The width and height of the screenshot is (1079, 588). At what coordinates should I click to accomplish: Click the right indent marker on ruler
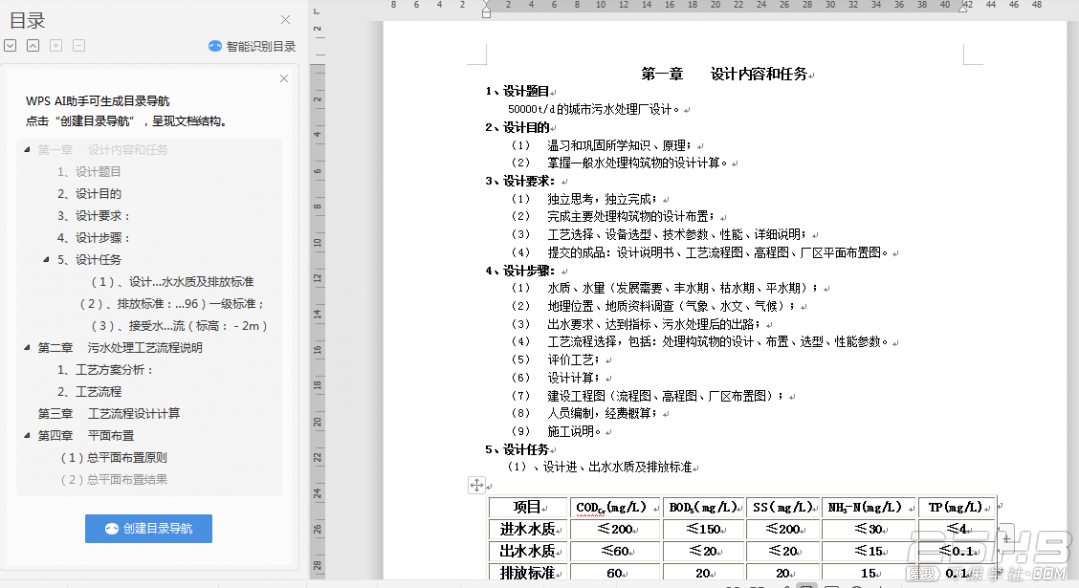964,8
